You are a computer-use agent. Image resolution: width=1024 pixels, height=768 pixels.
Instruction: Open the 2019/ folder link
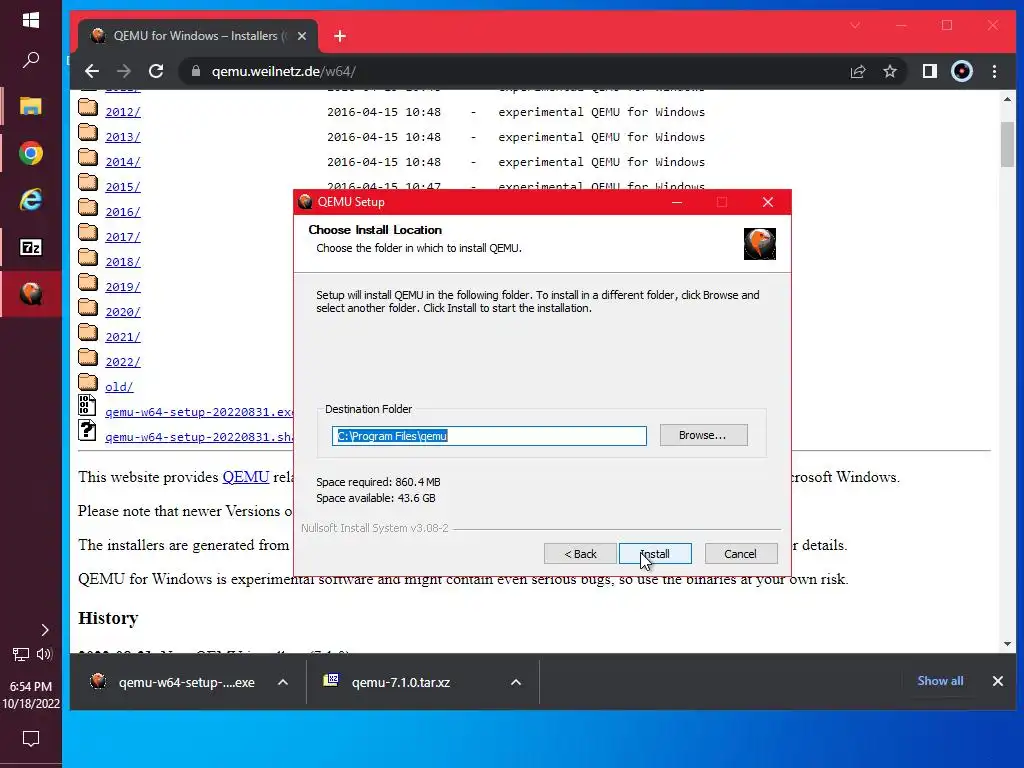point(123,287)
